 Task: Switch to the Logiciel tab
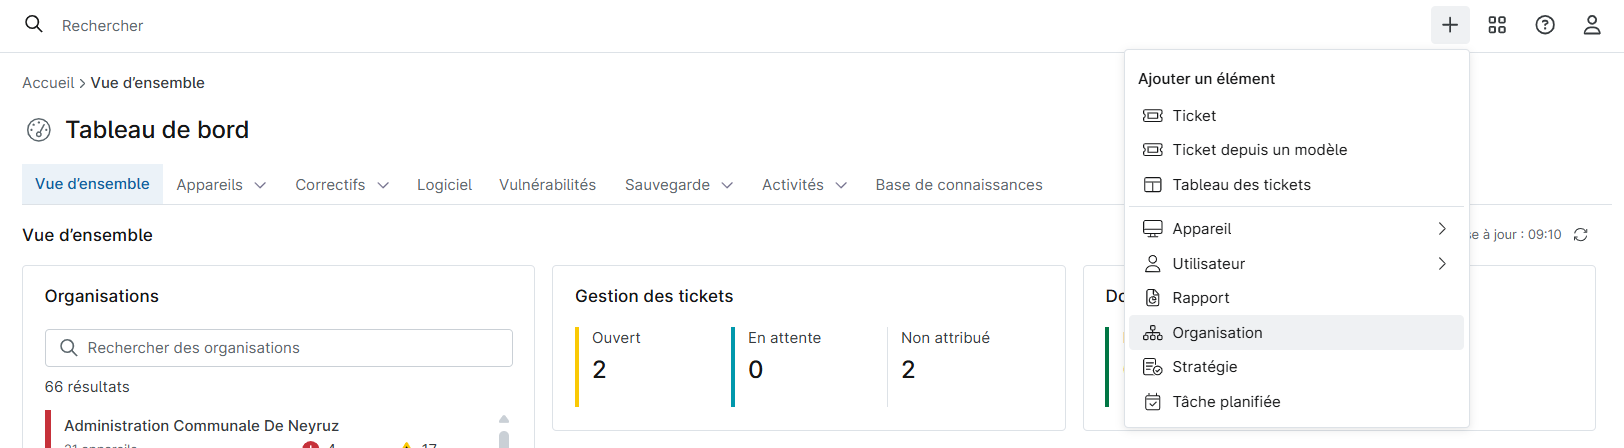click(x=444, y=185)
